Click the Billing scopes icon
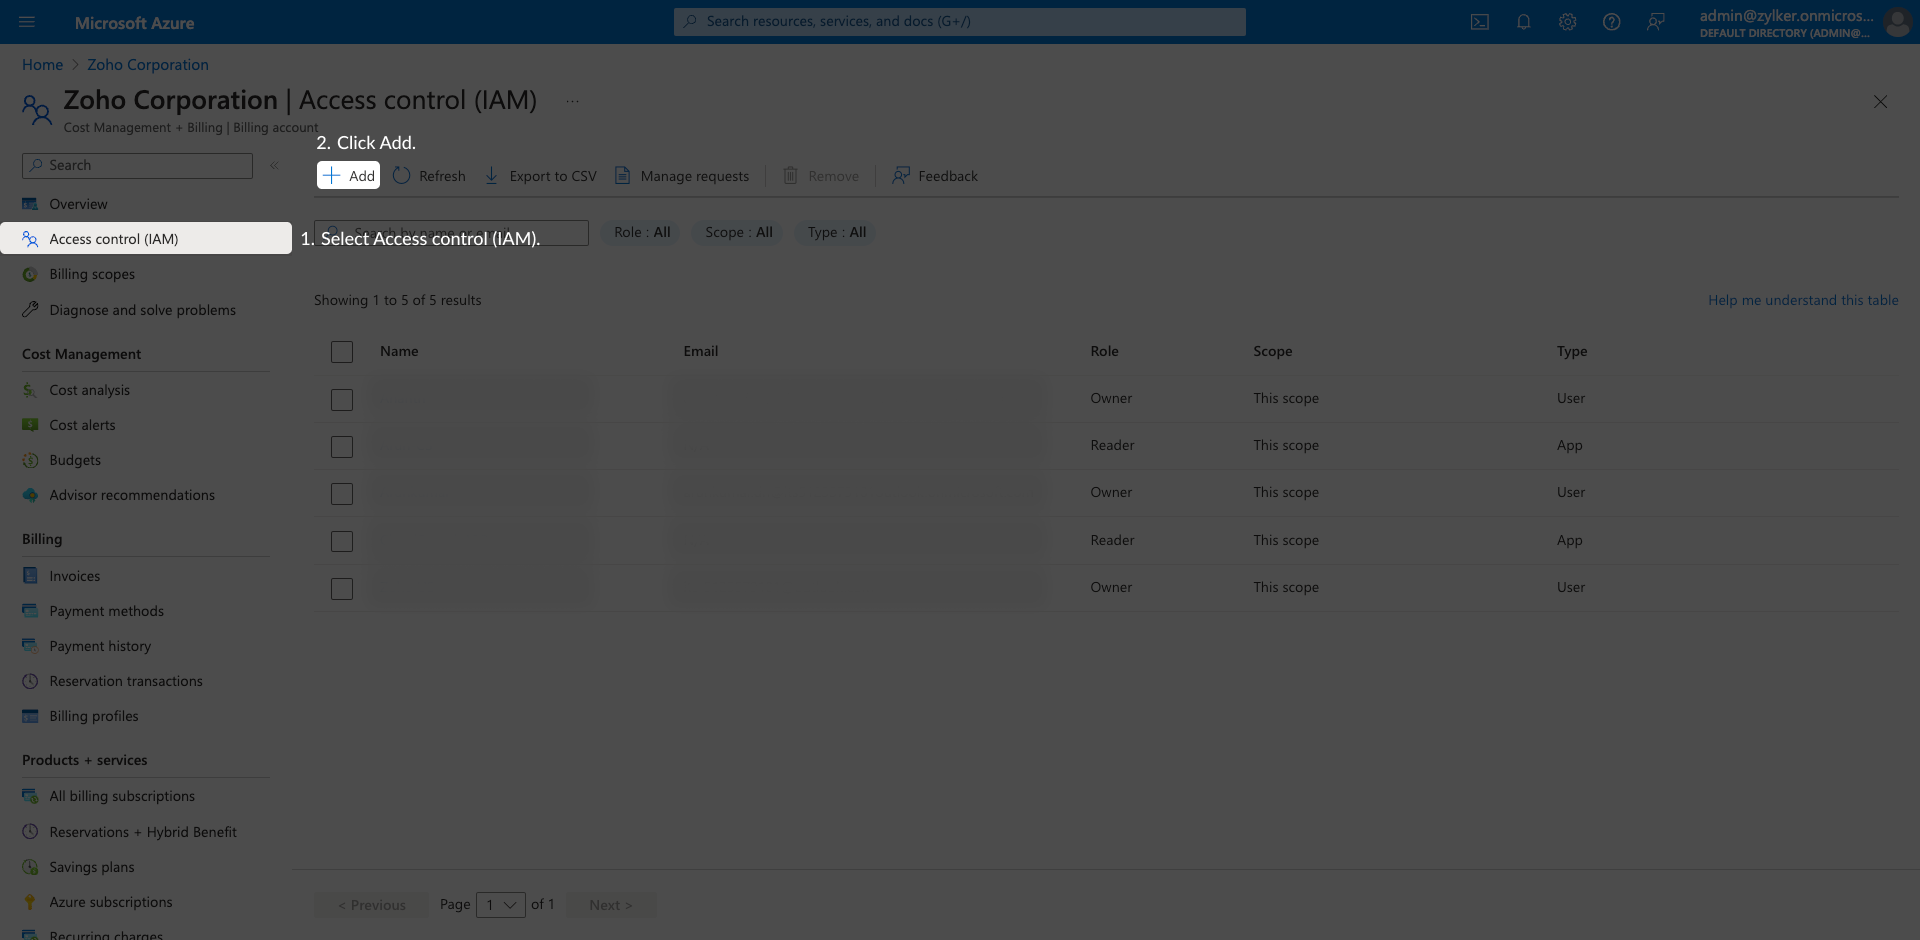 click(x=30, y=274)
